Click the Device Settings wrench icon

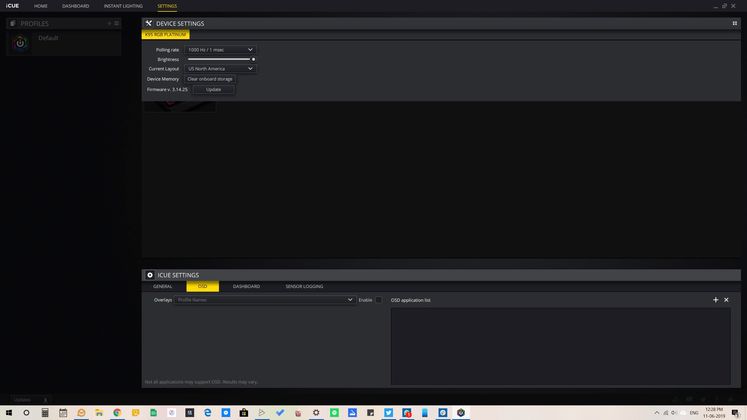coord(149,23)
